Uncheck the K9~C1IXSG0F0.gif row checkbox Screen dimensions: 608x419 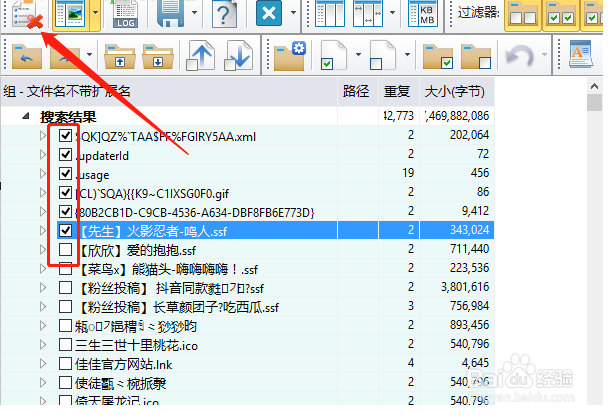(66, 193)
